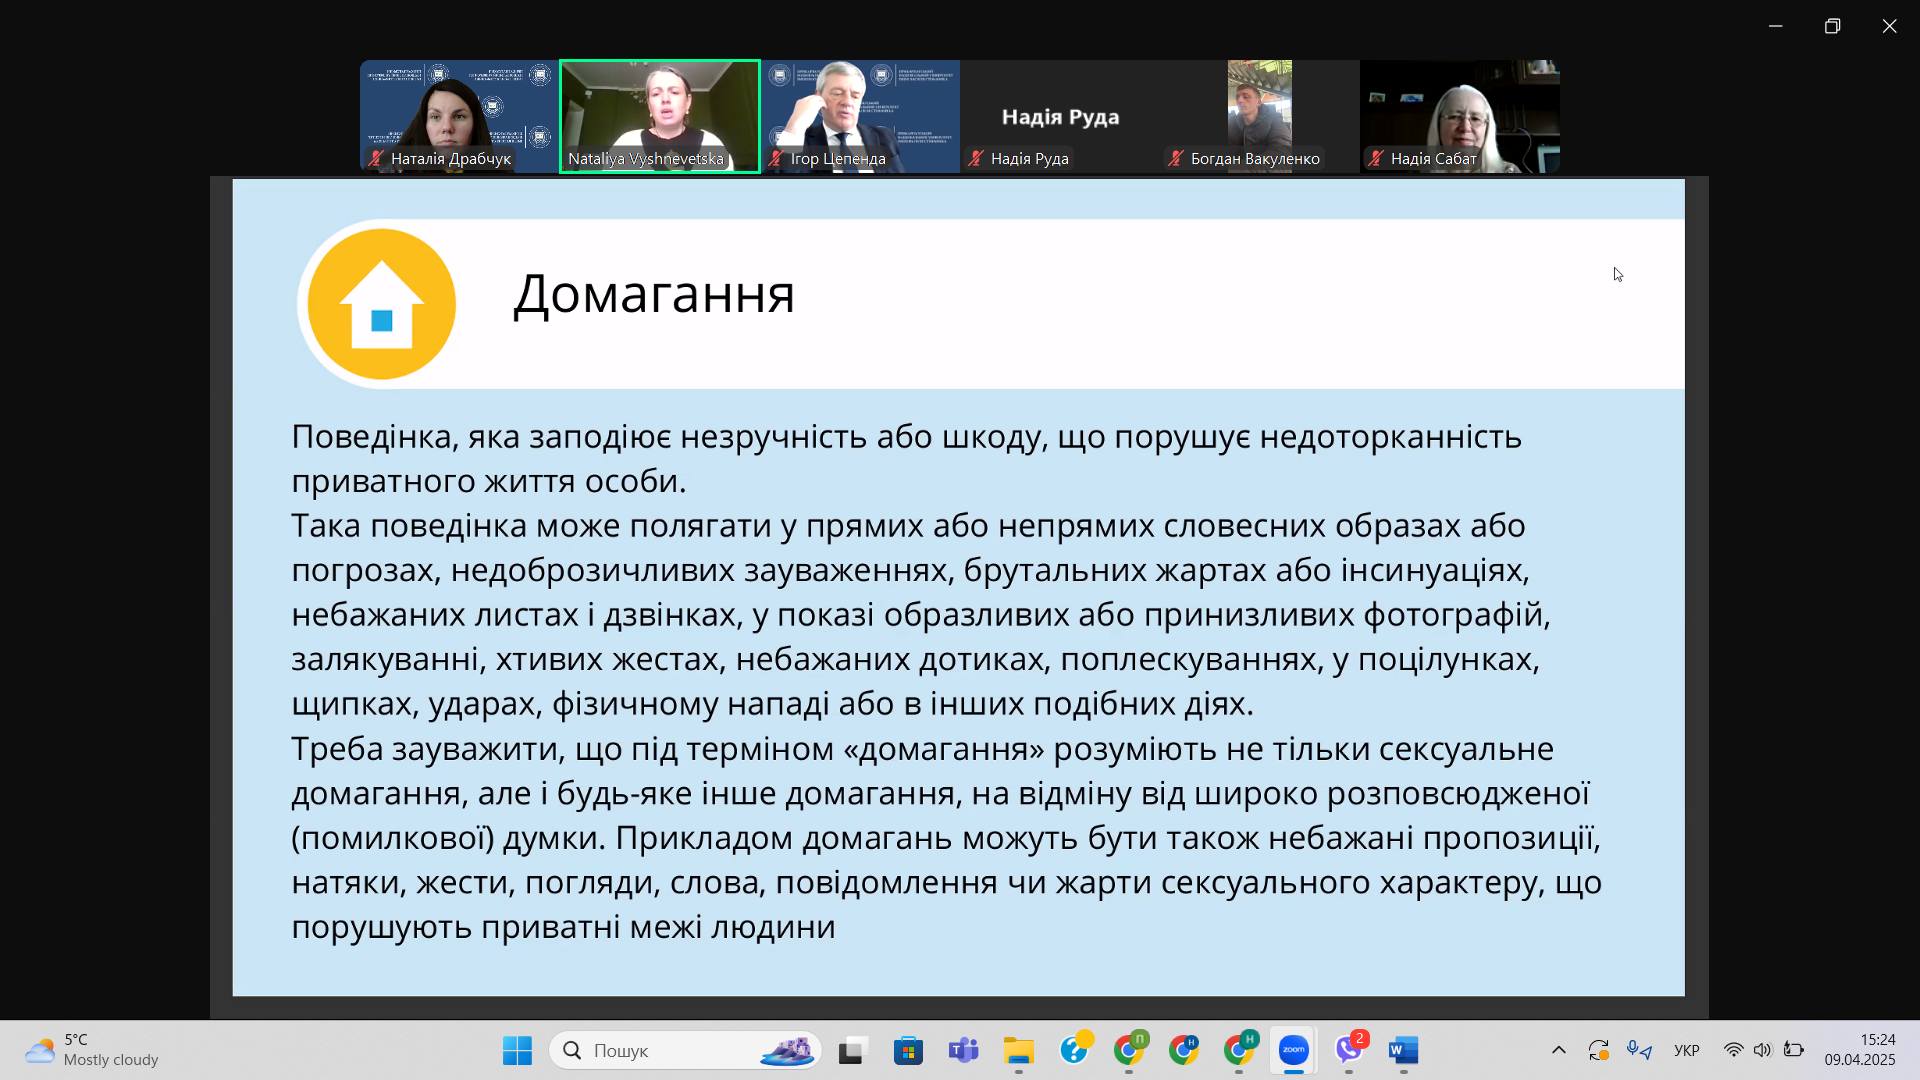Click Наталія Драбчук's video thumbnail
The width and height of the screenshot is (1920, 1080).
pos(459,110)
